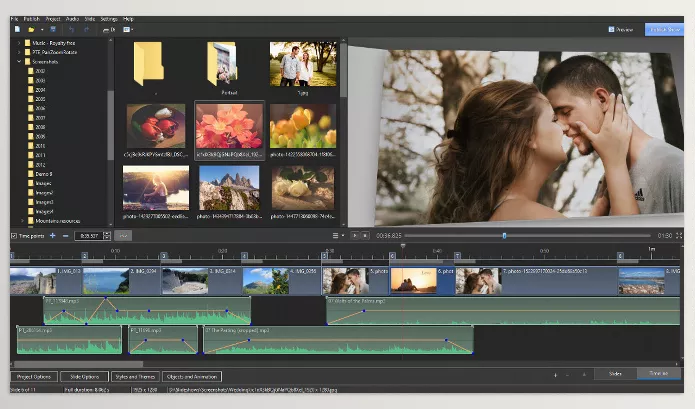Select the orange flowers thumbnail

[x=229, y=126]
